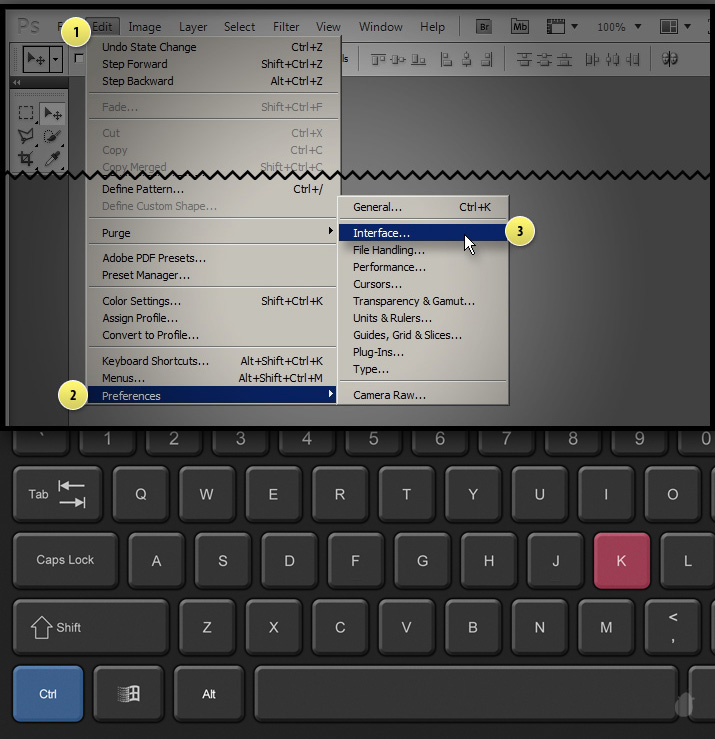The image size is (715, 739).
Task: Select the Crop tool
Action: tap(27, 158)
